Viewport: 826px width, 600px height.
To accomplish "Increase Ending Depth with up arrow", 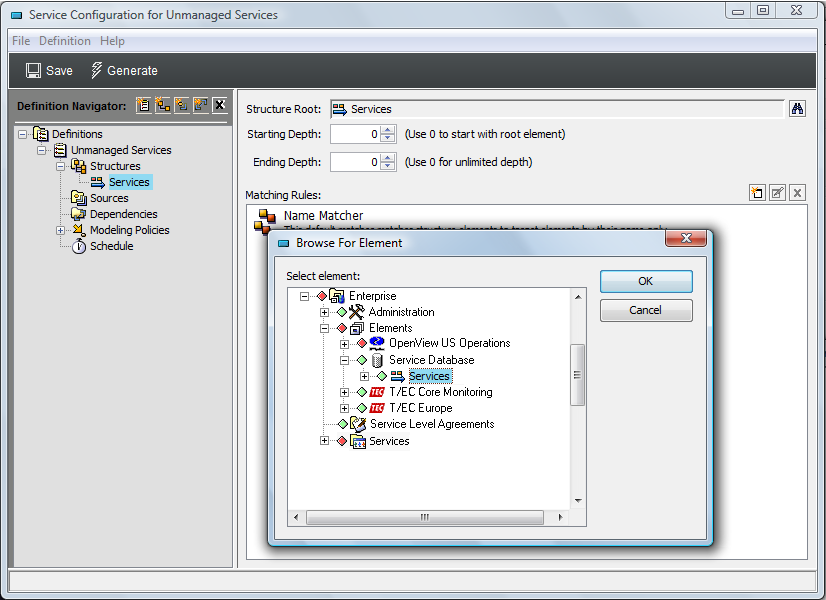I will (x=388, y=158).
